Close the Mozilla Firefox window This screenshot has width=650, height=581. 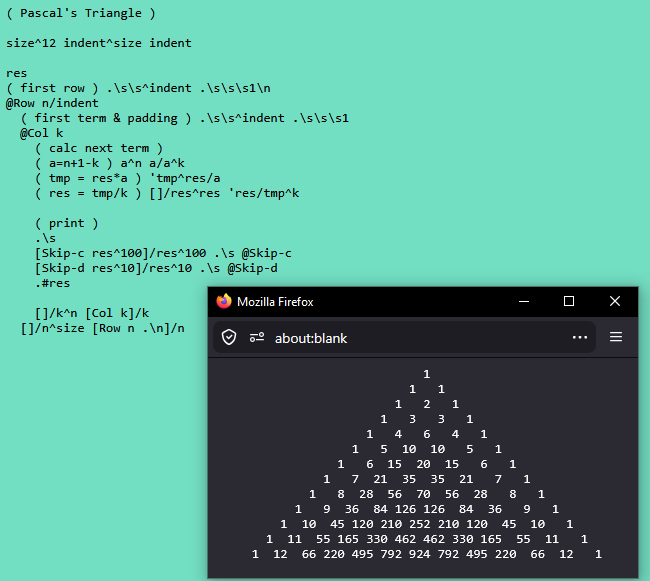tap(615, 301)
